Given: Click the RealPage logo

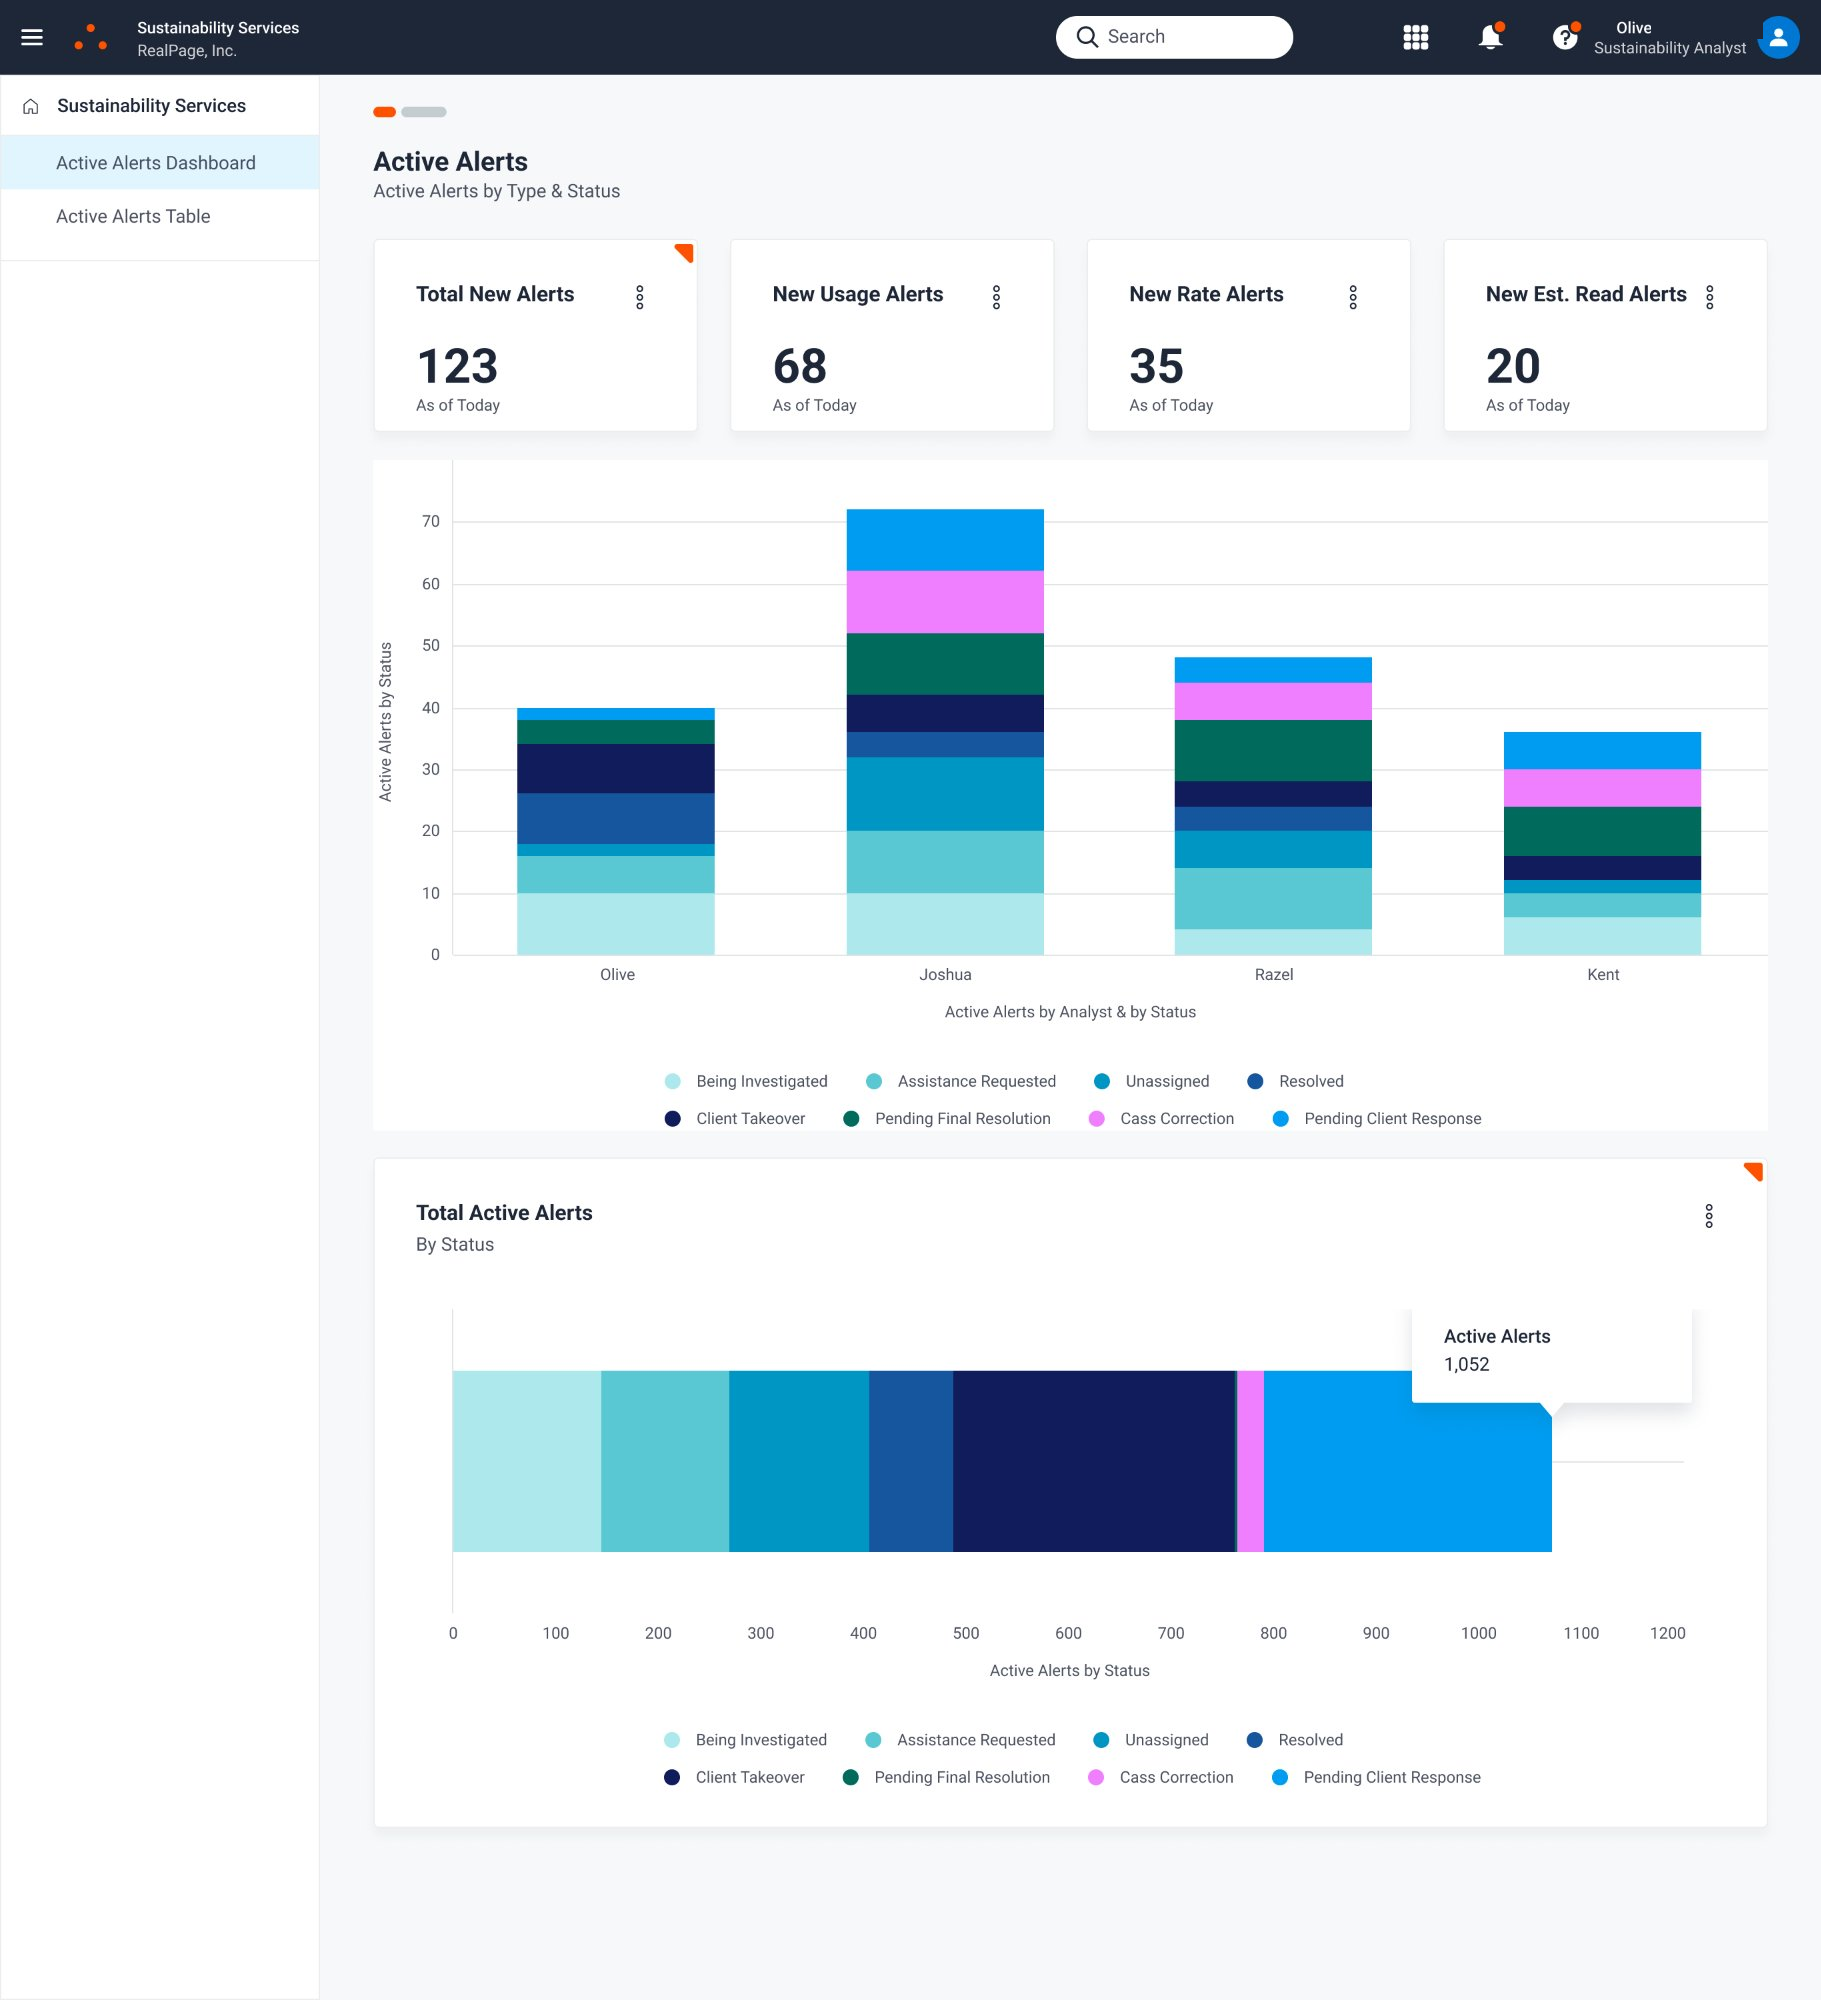Looking at the screenshot, I should click(92, 36).
